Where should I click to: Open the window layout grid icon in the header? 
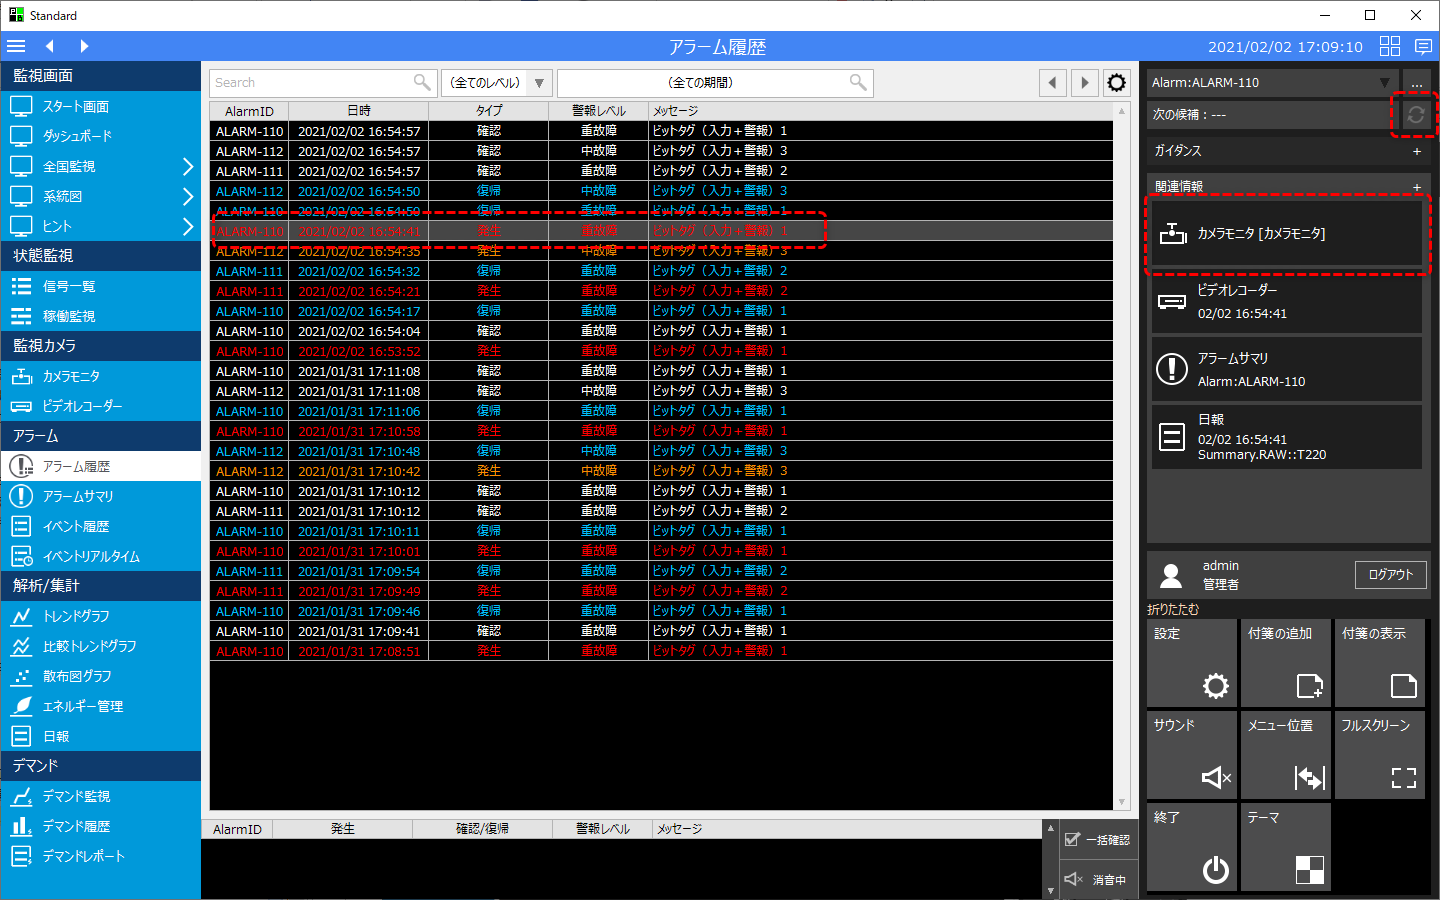tap(1389, 46)
